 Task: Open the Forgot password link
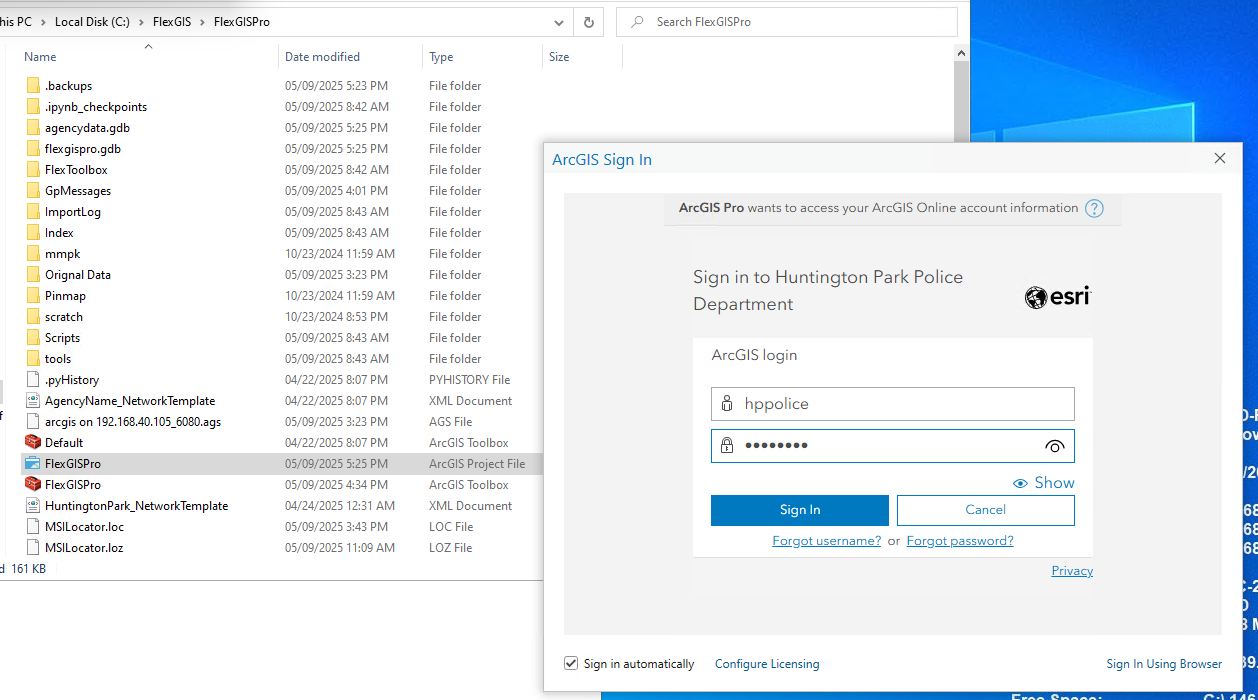tap(960, 541)
